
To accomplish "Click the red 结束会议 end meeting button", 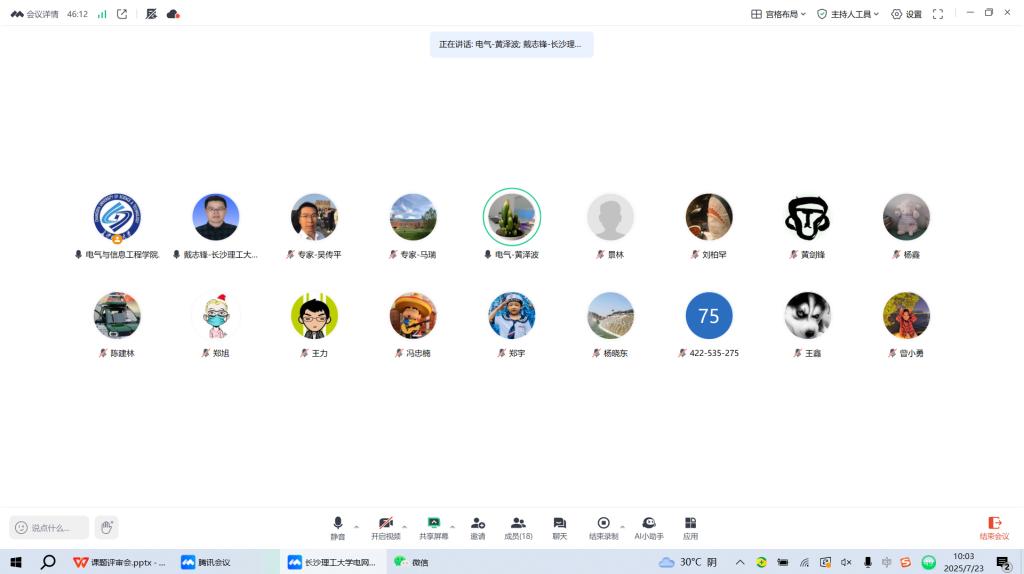I will pyautogui.click(x=994, y=527).
